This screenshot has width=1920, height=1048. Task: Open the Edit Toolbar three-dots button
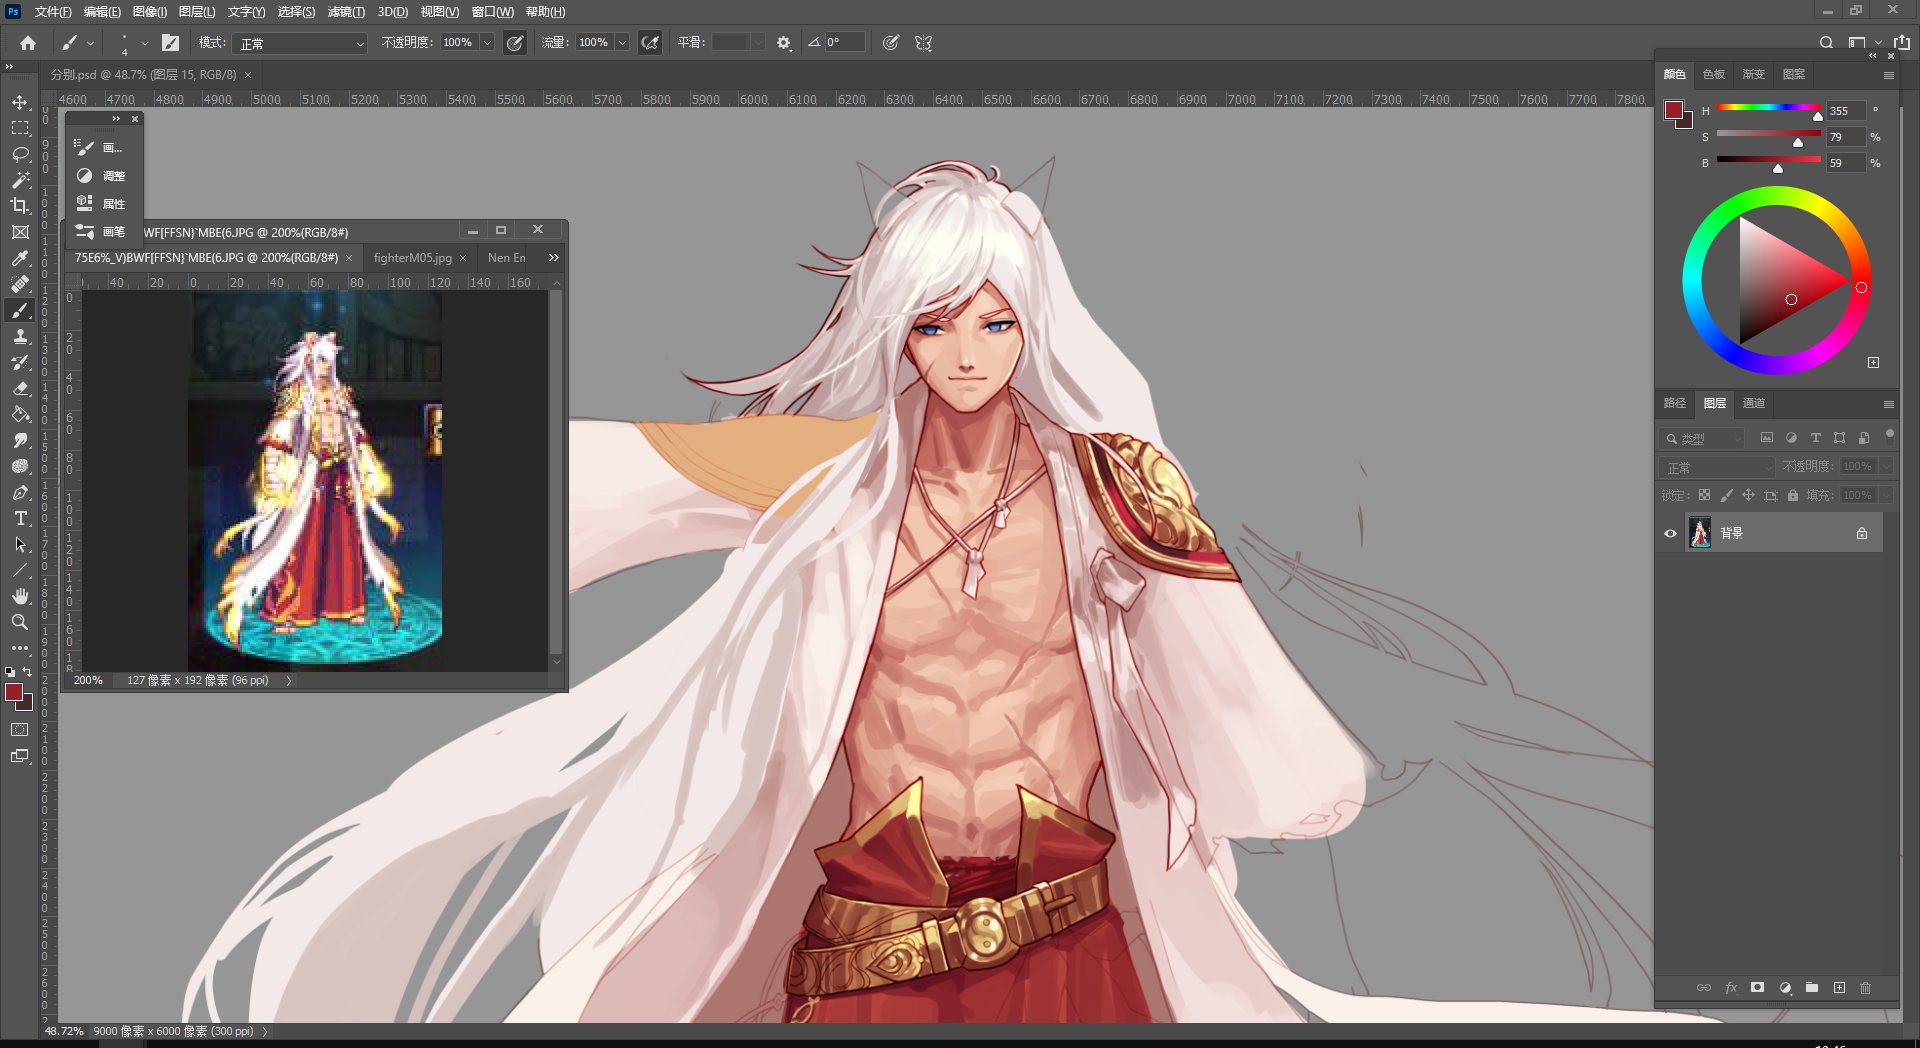pos(20,648)
